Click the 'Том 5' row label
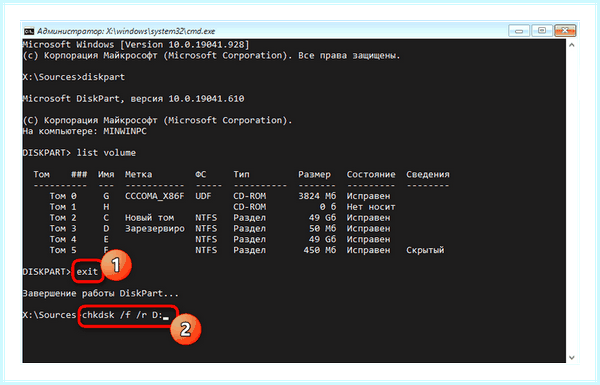Screen dimensions: 600x385 pos(63,250)
